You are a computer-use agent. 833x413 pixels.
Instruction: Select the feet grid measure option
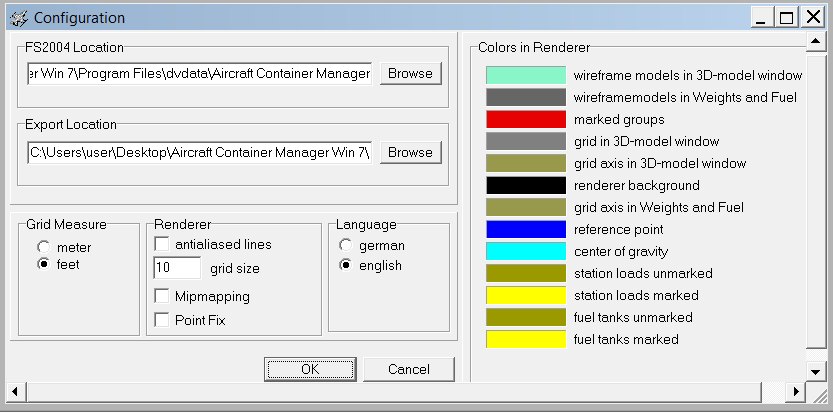(x=44, y=264)
